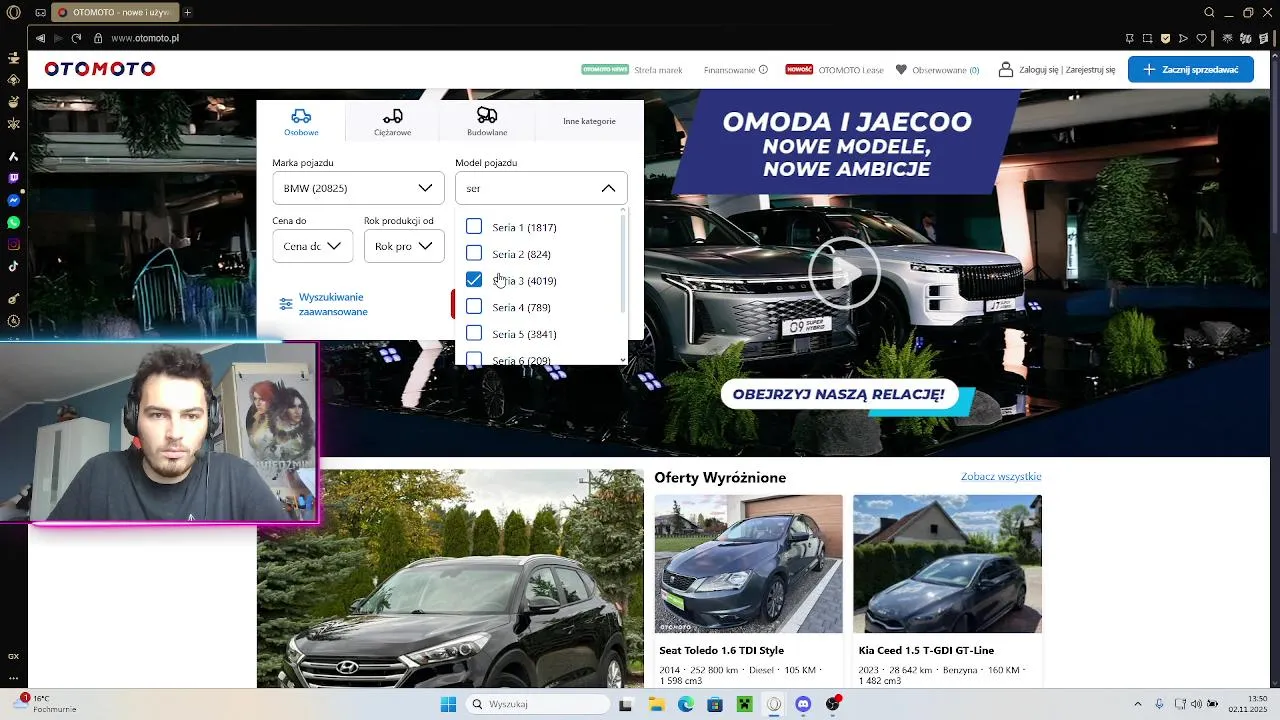
Task: Open Zobacz wszystkie featured offers link
Action: tap(1001, 477)
